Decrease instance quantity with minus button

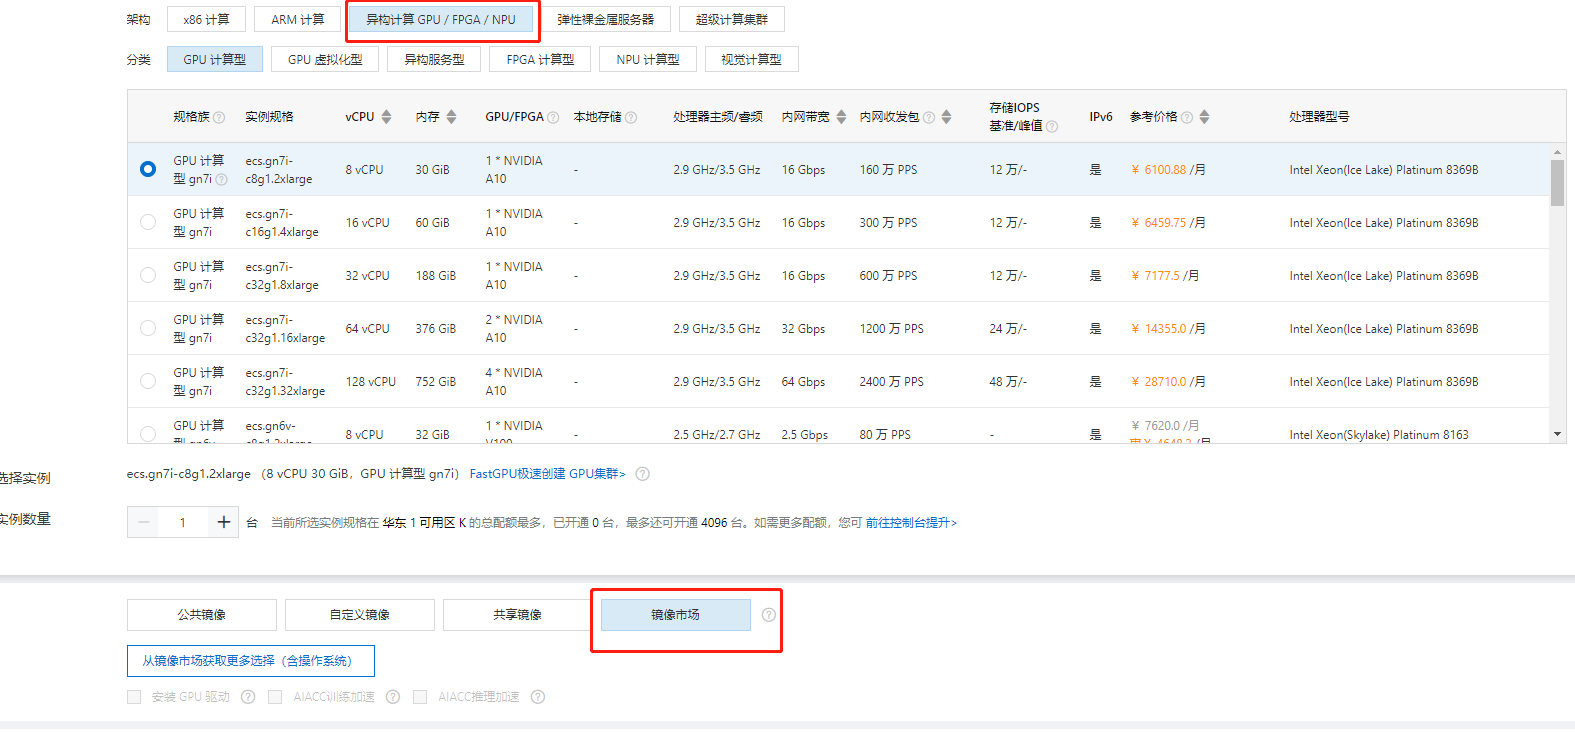(x=144, y=522)
